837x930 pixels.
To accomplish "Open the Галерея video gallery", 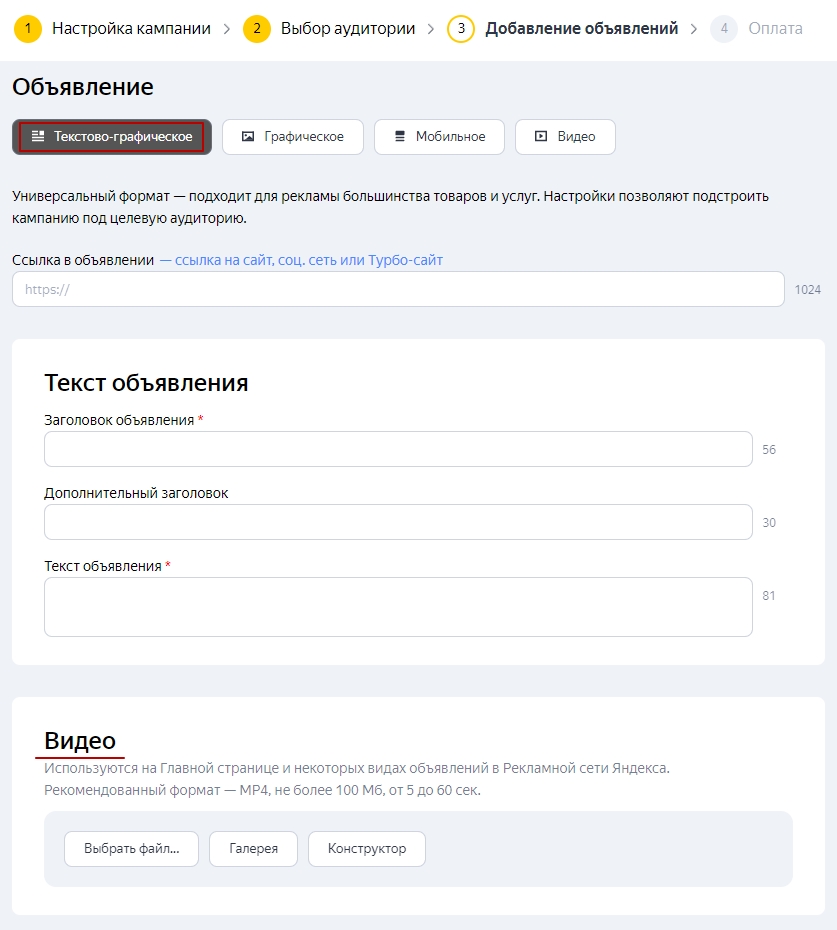I will tap(253, 849).
